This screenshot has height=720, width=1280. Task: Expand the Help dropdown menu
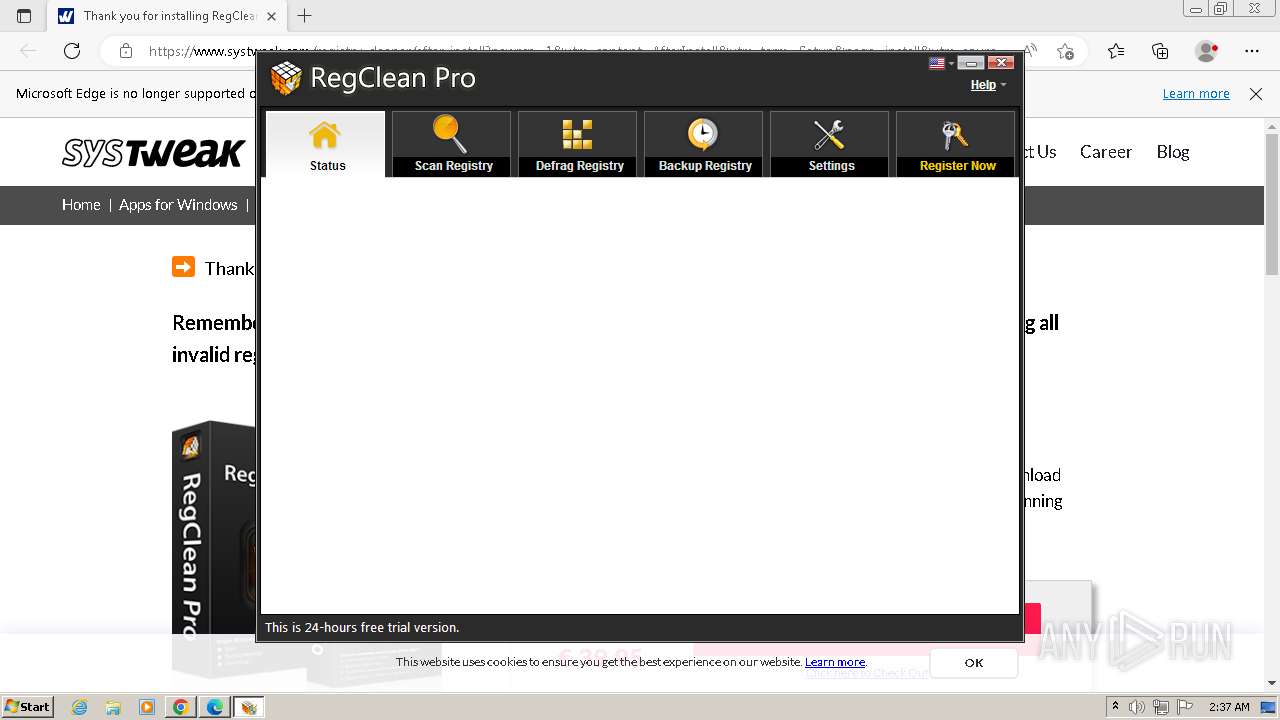pyautogui.click(x=988, y=85)
